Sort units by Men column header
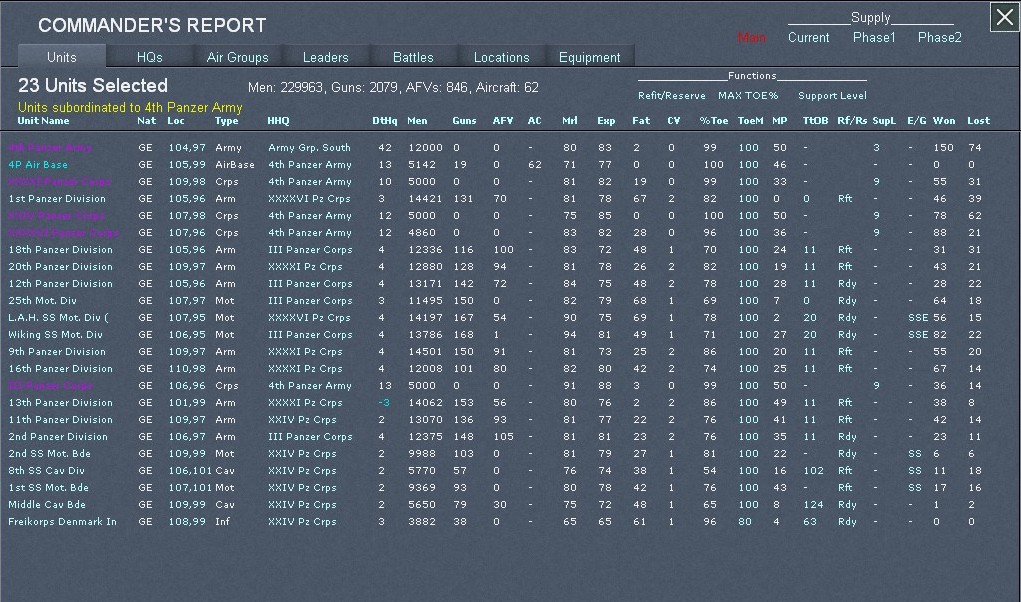This screenshot has height=602, width=1021. tap(417, 121)
